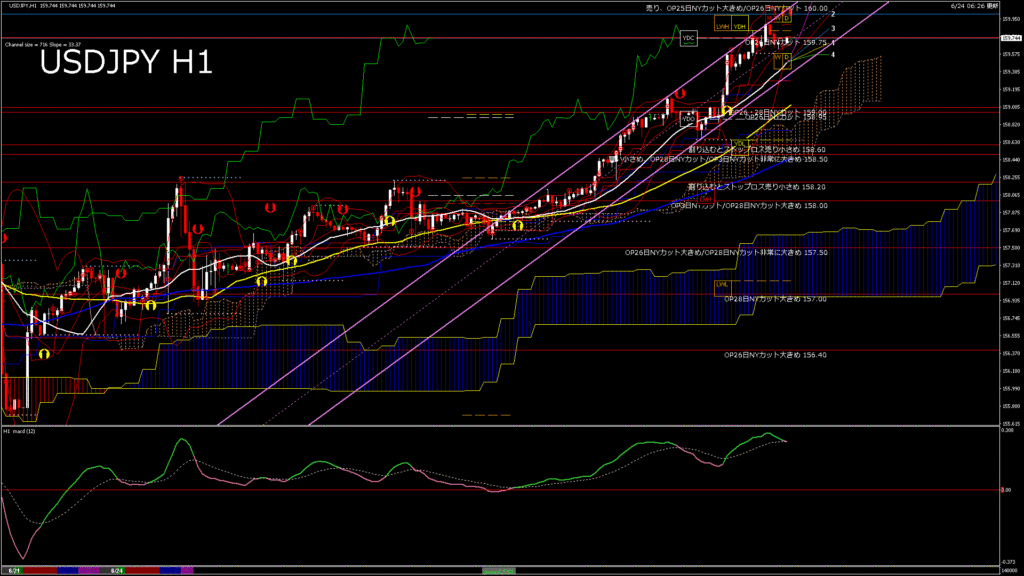1024x576 pixels.
Task: Click the fan line label number 3
Action: click(833, 29)
